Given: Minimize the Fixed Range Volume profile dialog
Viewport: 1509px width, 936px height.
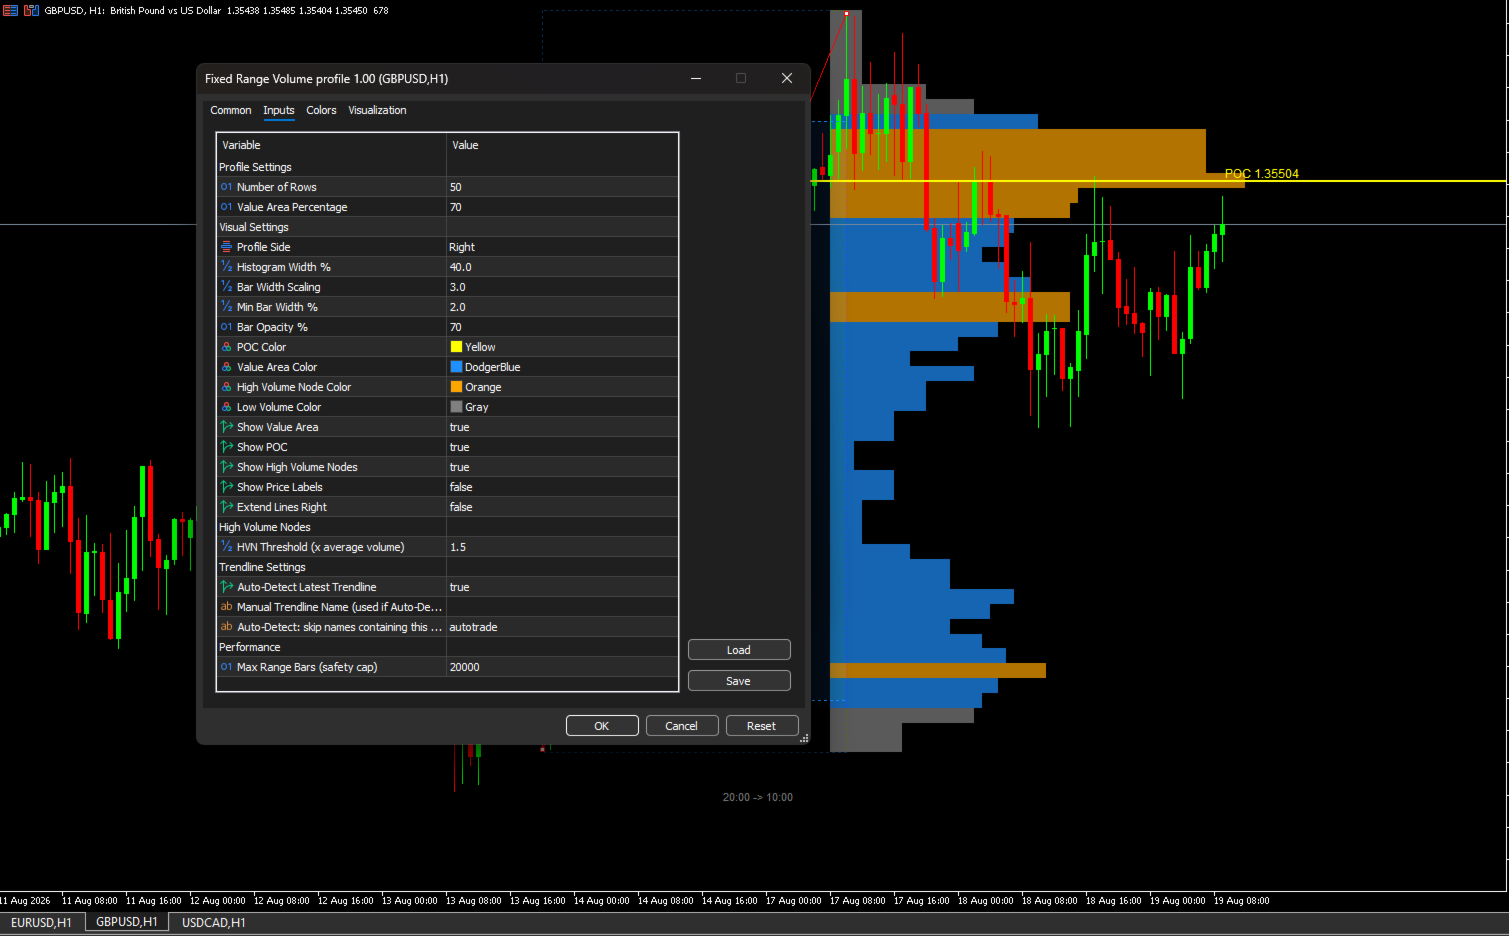Looking at the screenshot, I should pyautogui.click(x=696, y=78).
